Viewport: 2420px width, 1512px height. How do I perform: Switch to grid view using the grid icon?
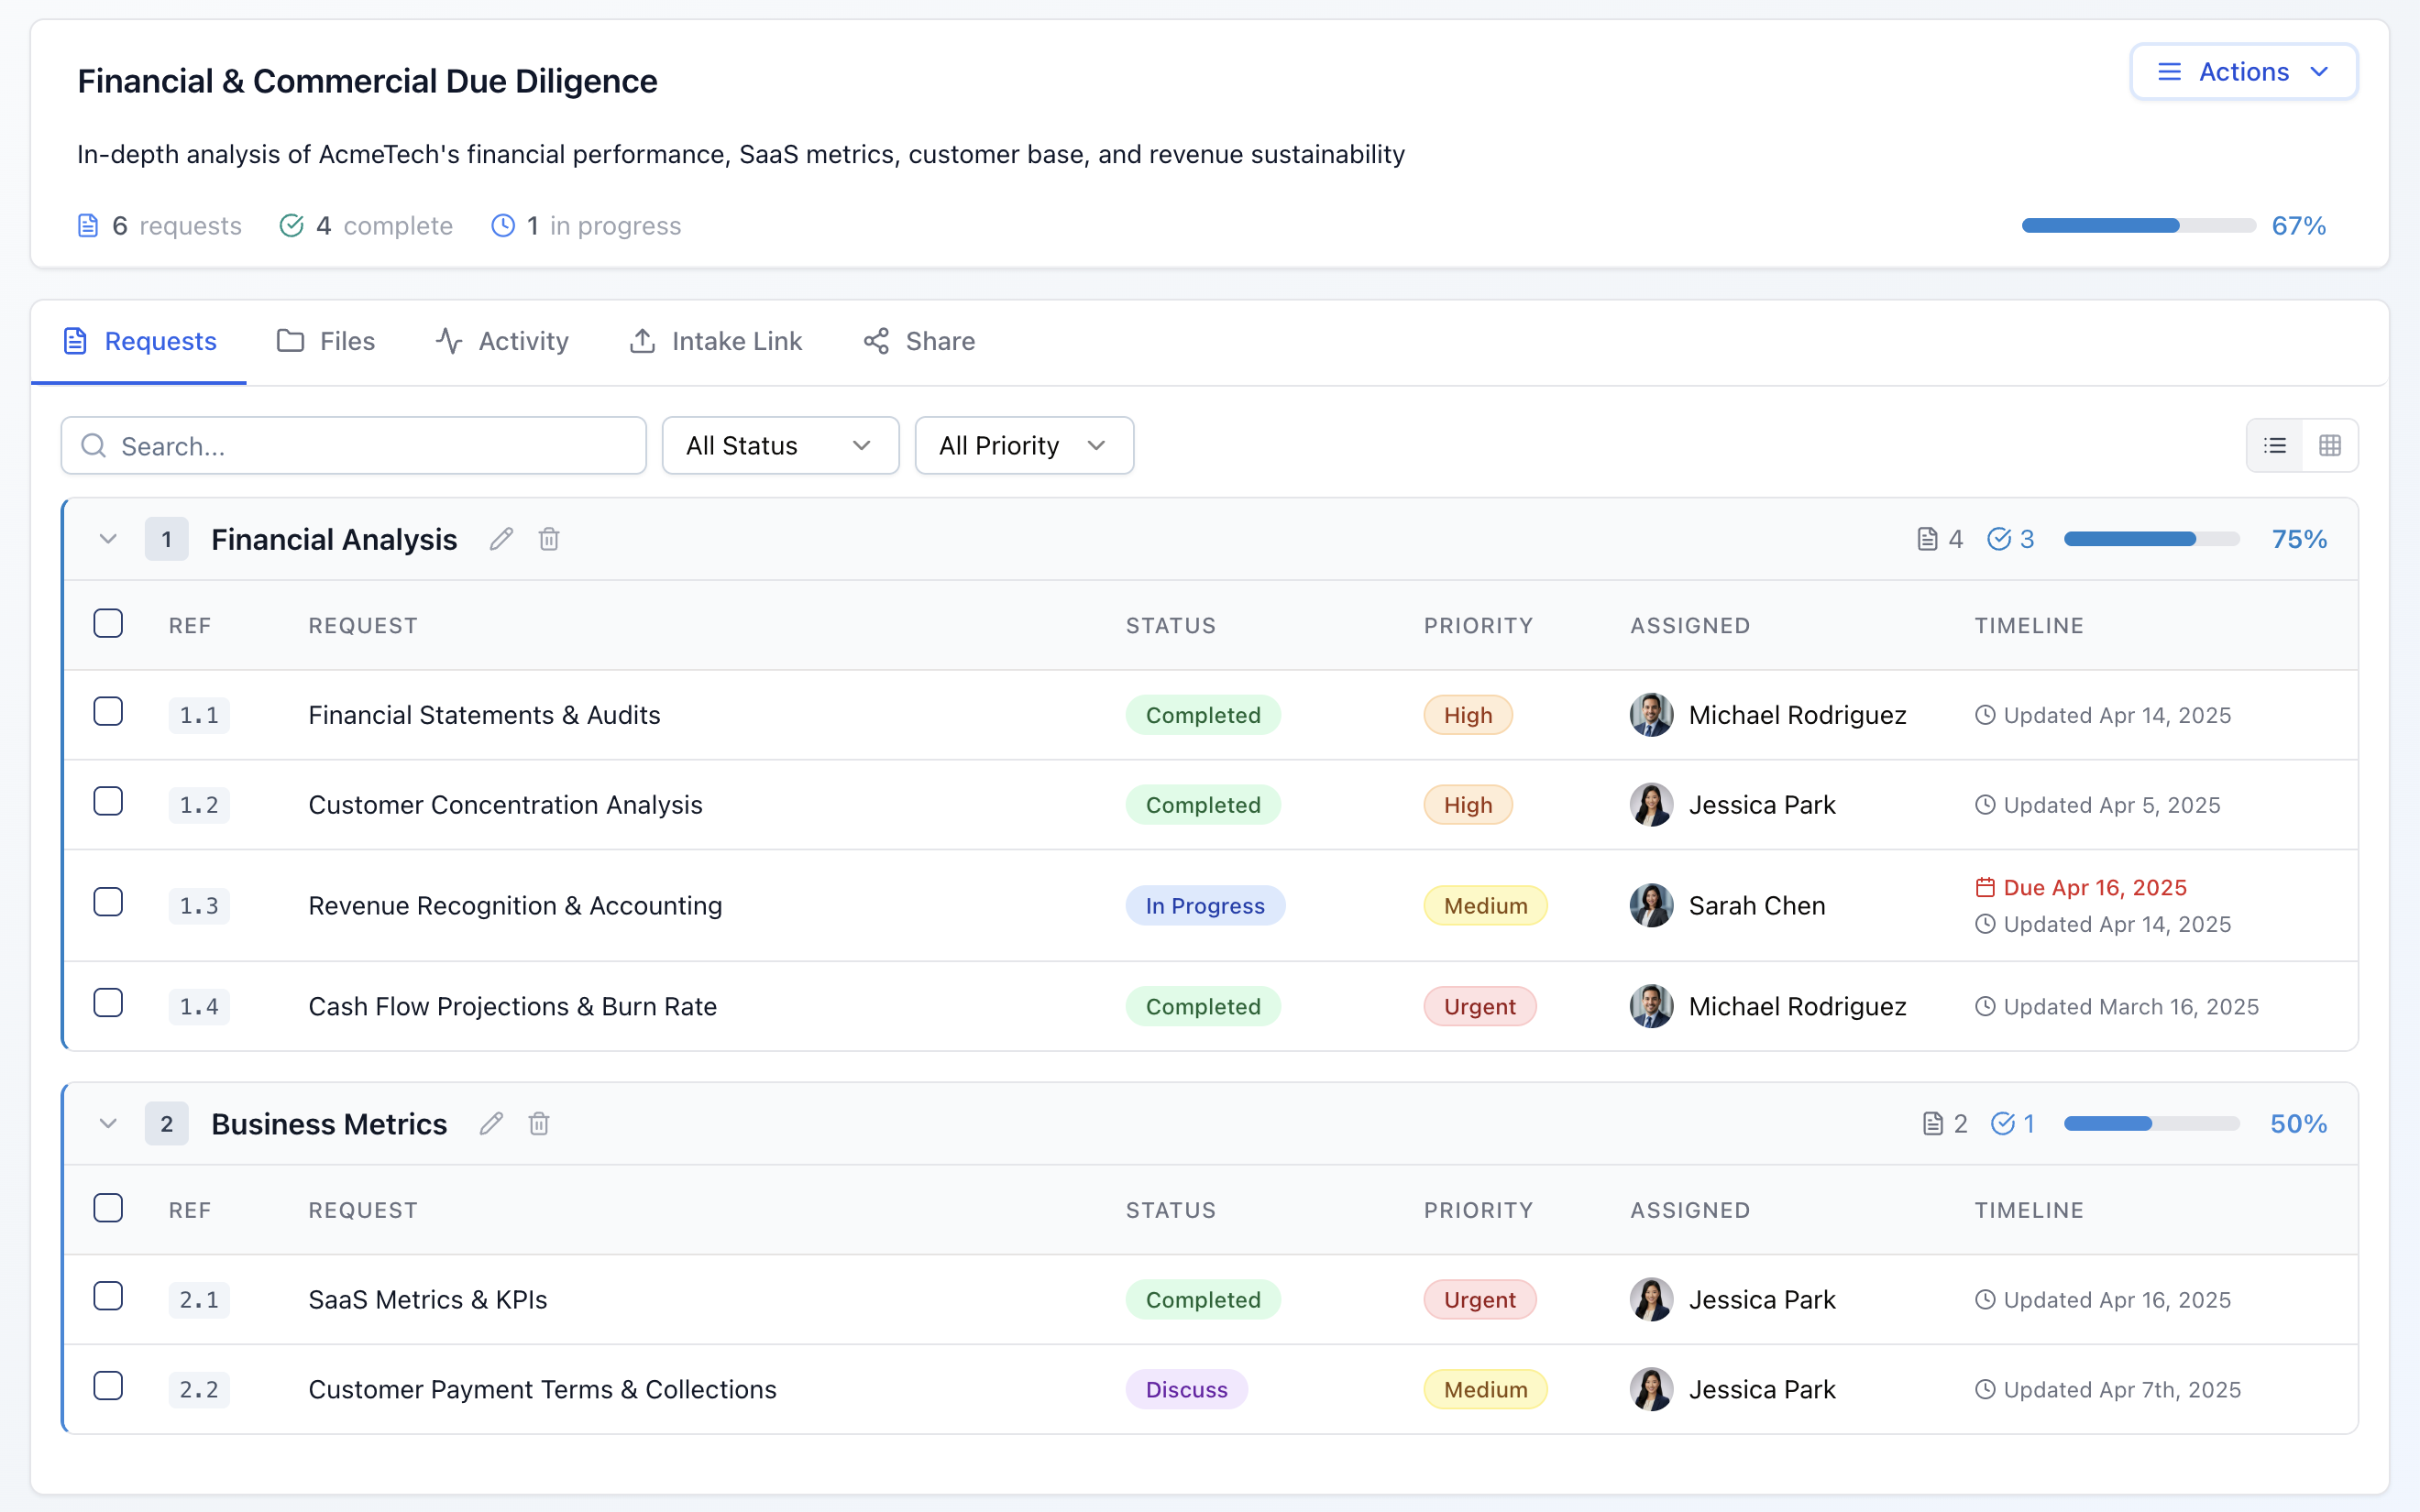2331,445
